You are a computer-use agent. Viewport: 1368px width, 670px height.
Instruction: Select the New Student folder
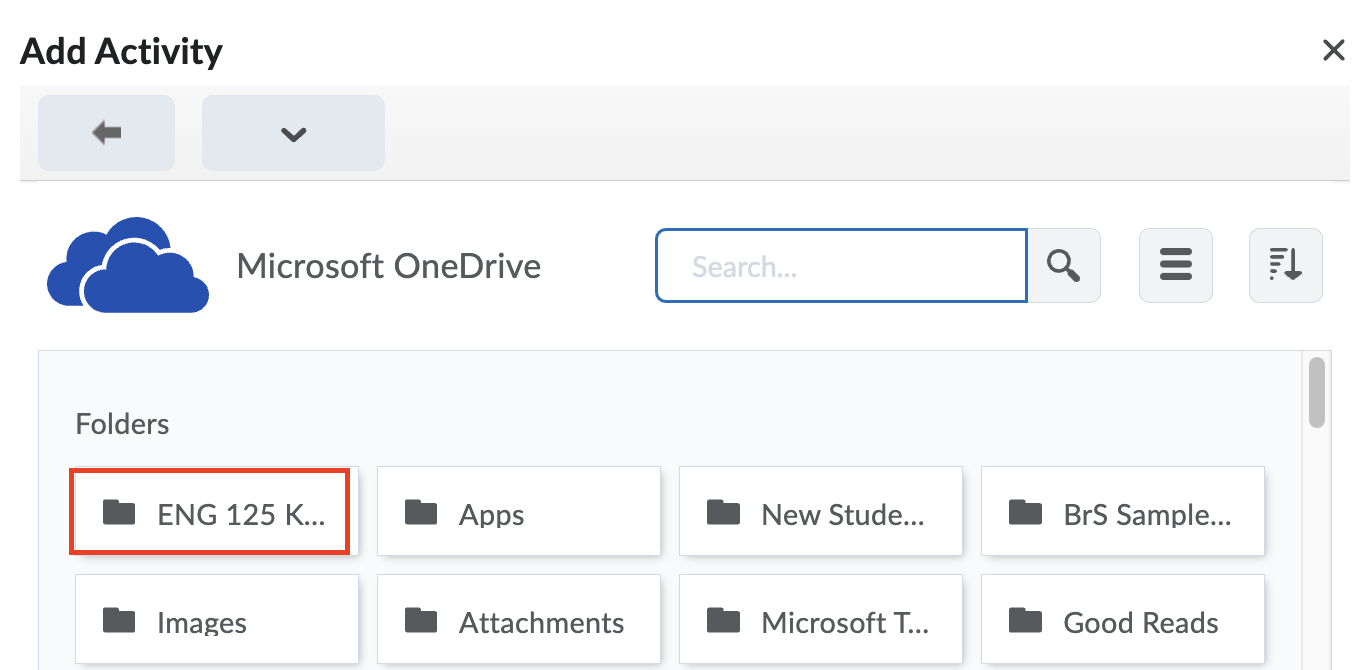click(x=820, y=513)
